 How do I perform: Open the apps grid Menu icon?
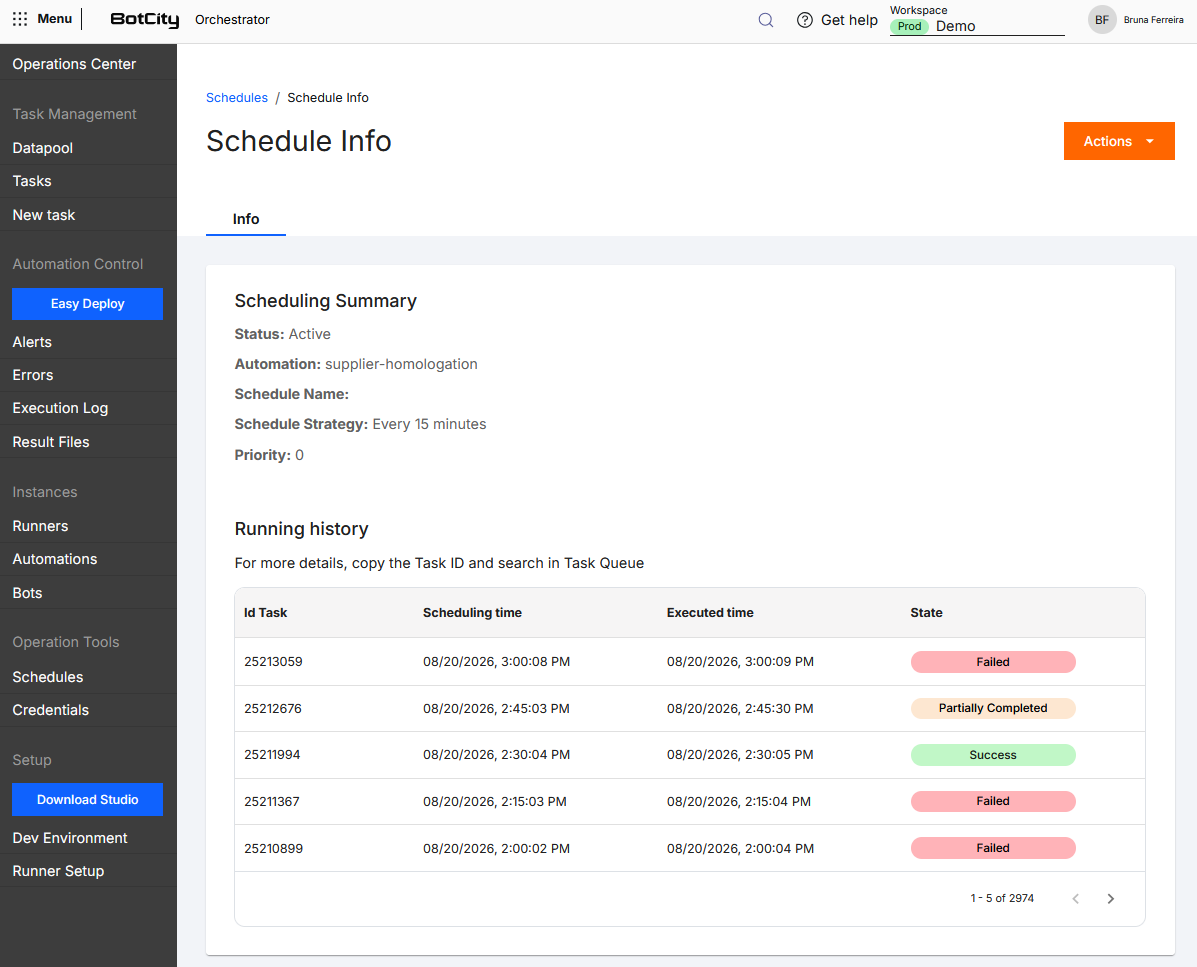pyautogui.click(x=20, y=19)
